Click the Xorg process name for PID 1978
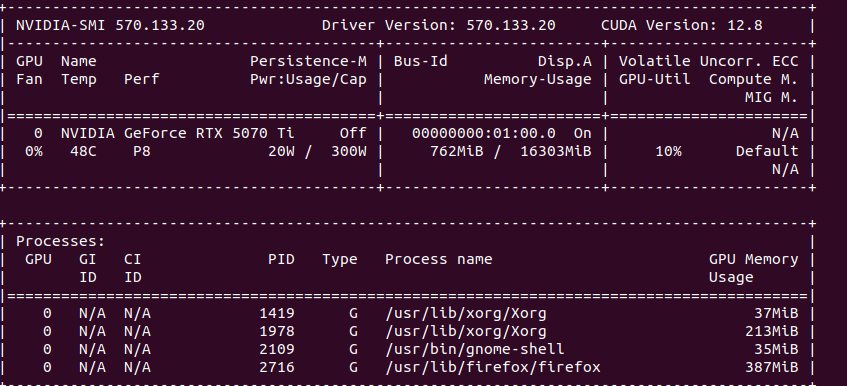 coord(466,331)
